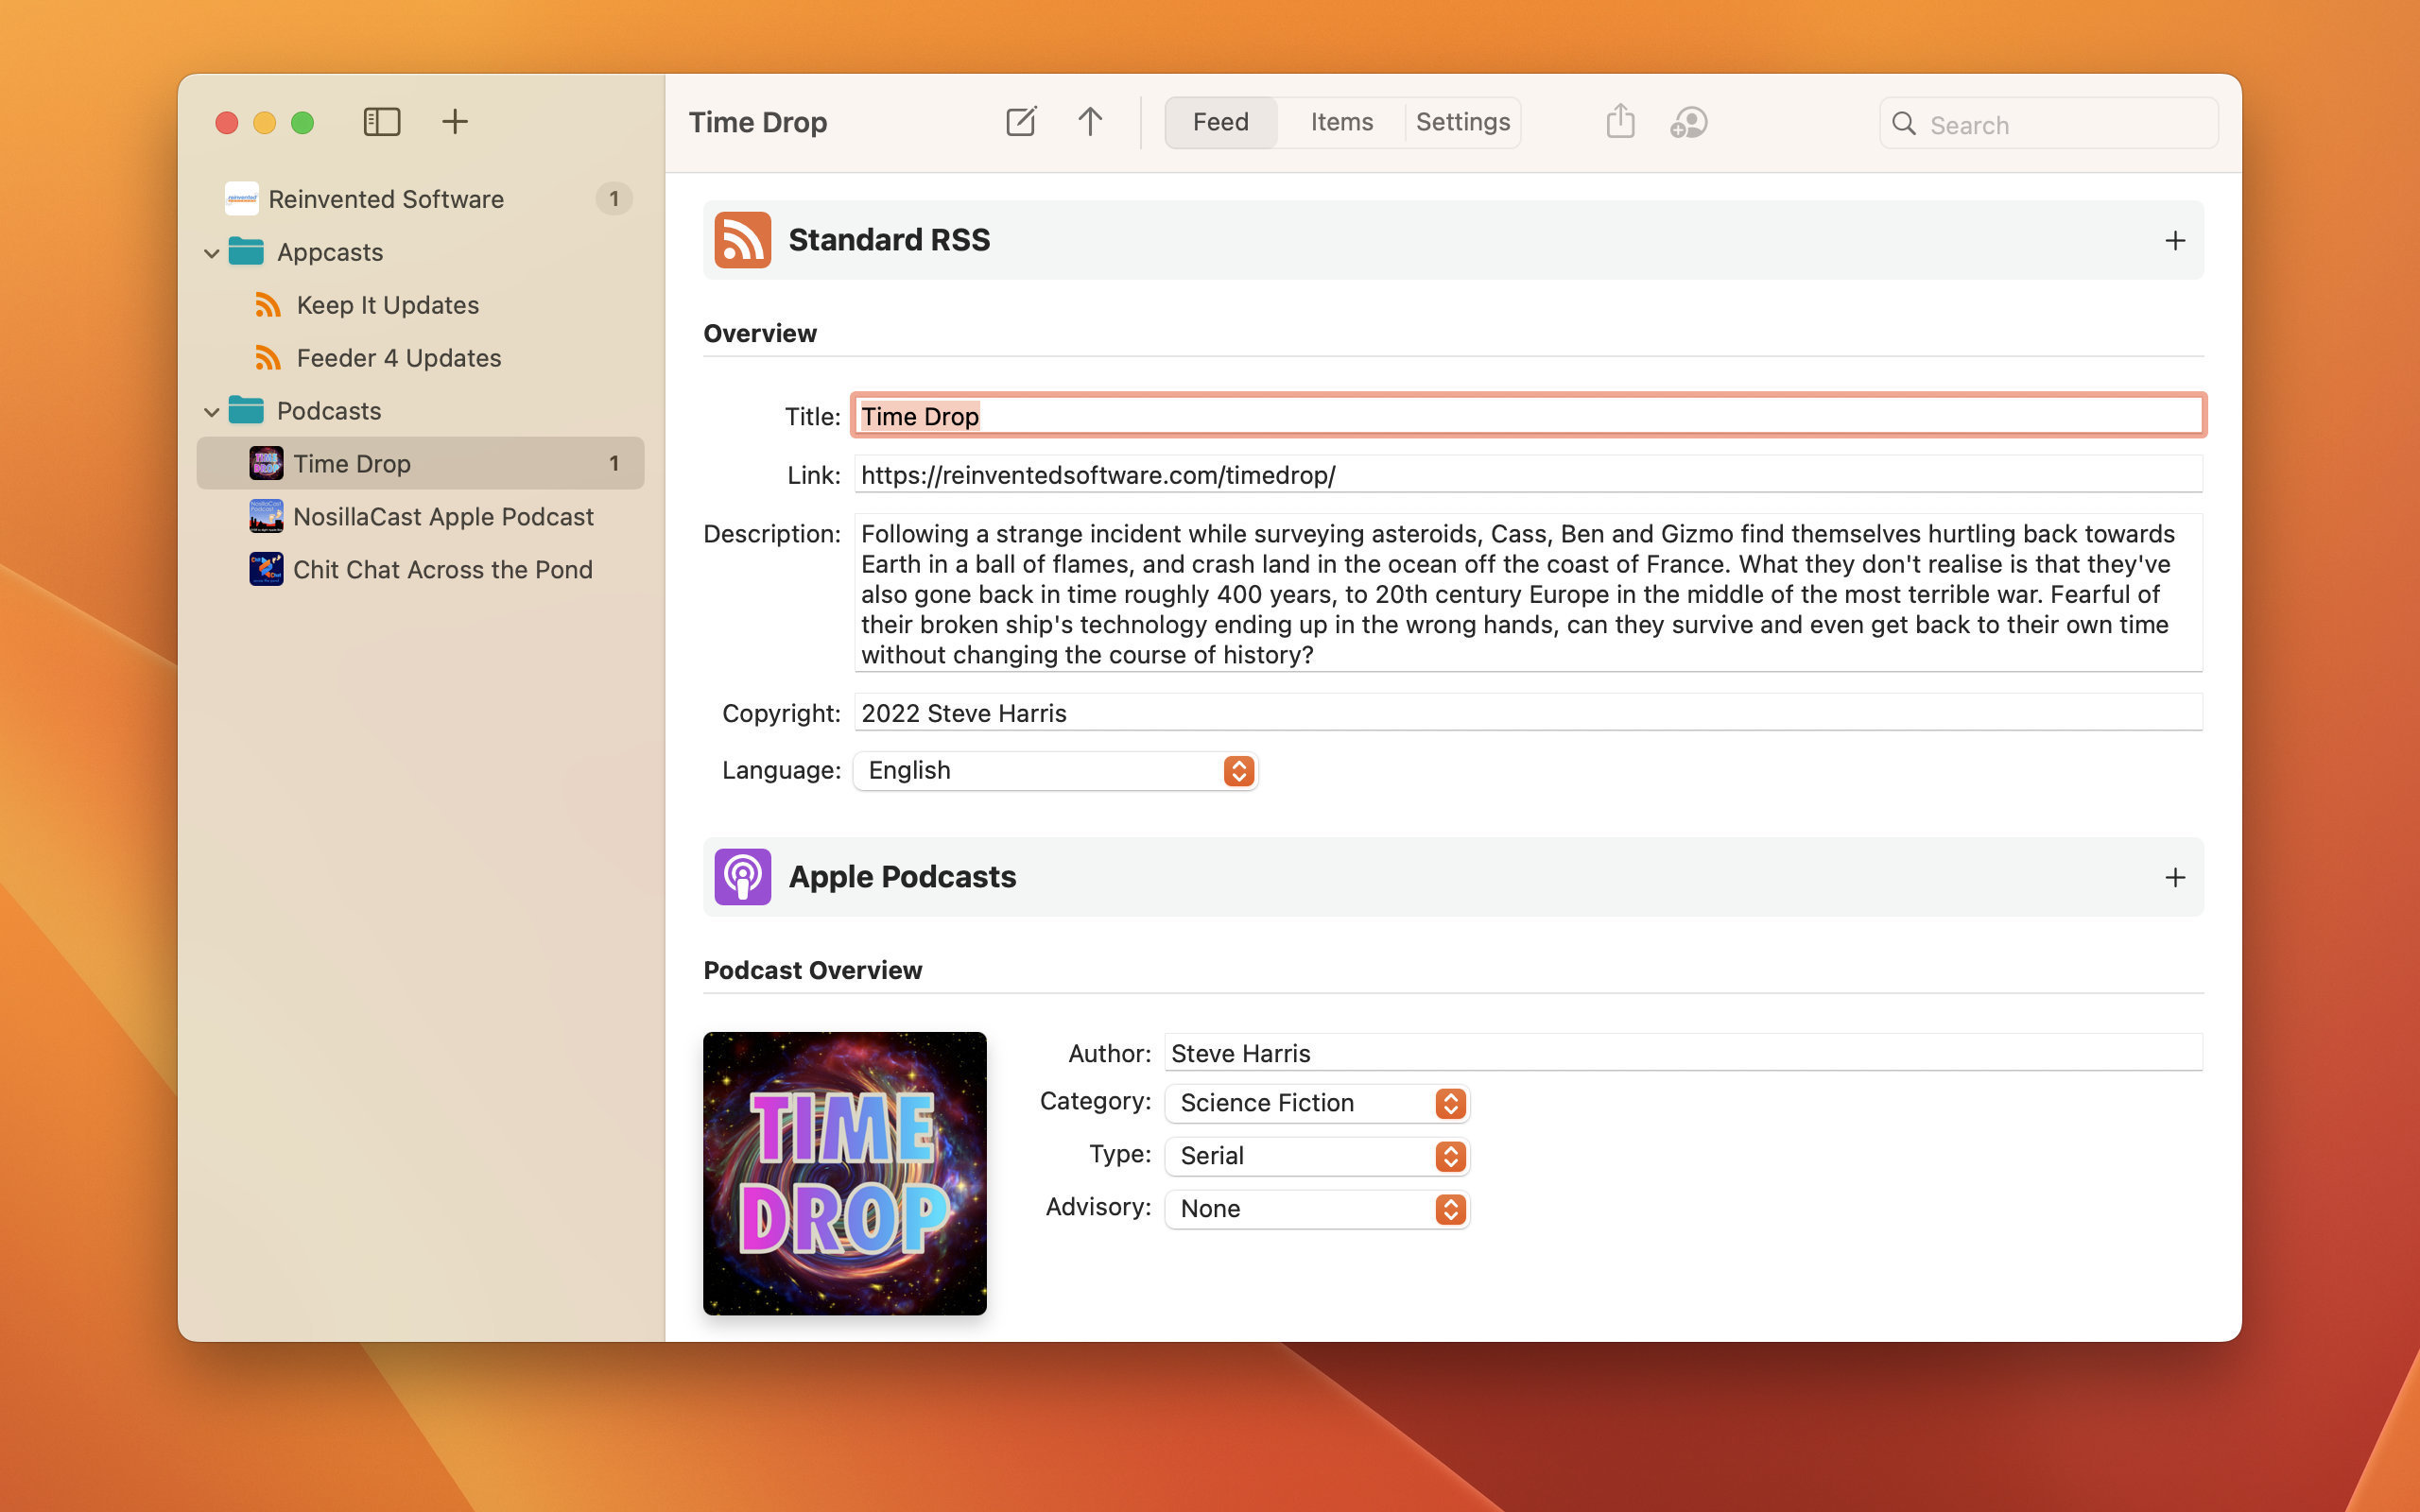Open the Language dropdown
The height and width of the screenshot is (1512, 2420).
coord(1055,771)
